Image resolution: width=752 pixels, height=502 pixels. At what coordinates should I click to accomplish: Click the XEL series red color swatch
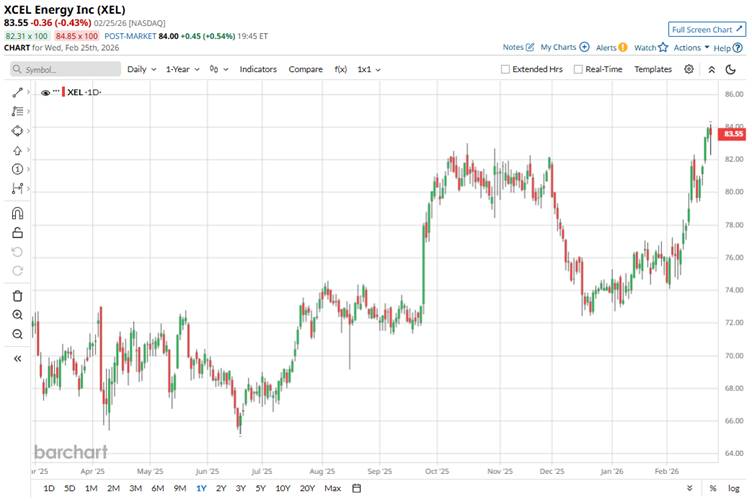point(63,92)
